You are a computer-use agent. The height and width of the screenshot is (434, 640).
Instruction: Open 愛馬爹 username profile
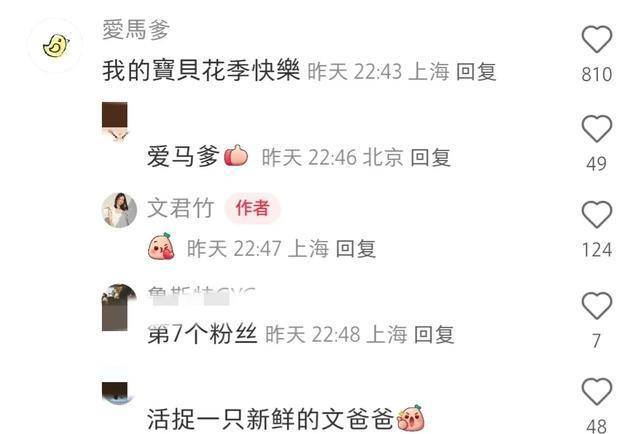(x=136, y=30)
